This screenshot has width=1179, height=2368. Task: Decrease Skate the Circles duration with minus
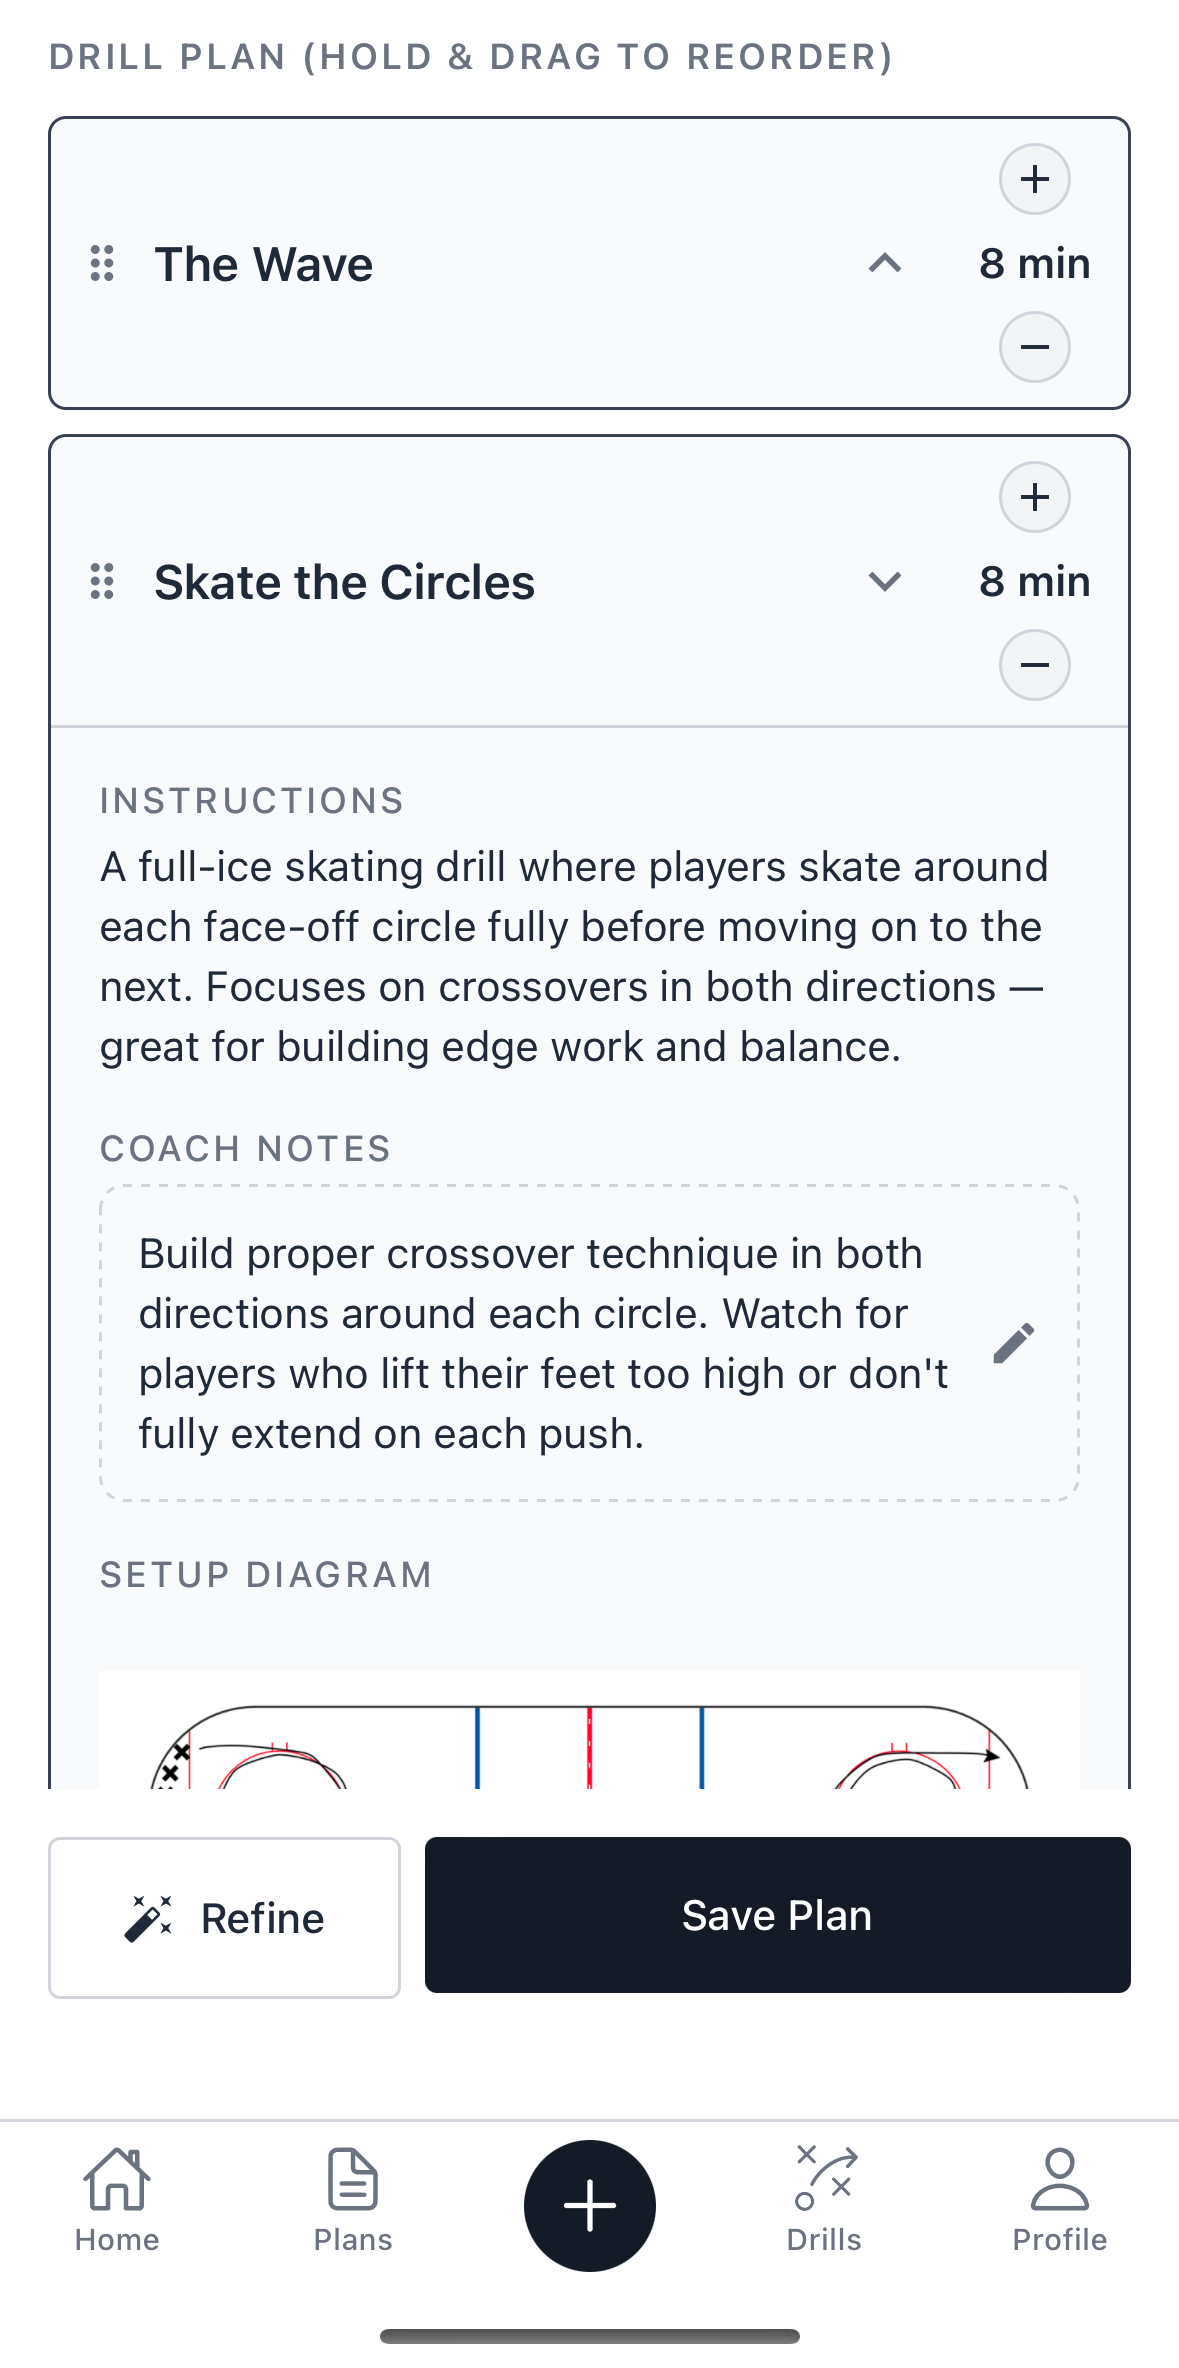pos(1034,665)
